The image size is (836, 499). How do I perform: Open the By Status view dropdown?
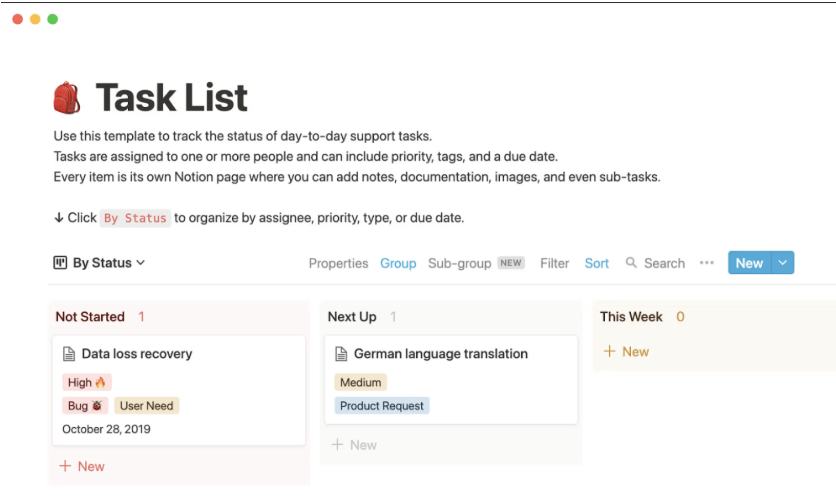tap(100, 263)
